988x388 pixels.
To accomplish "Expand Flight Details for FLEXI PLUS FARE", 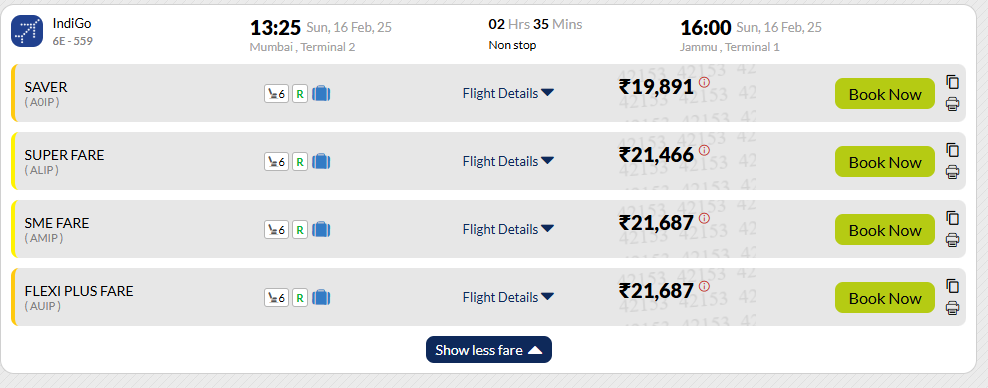I will (x=508, y=297).
